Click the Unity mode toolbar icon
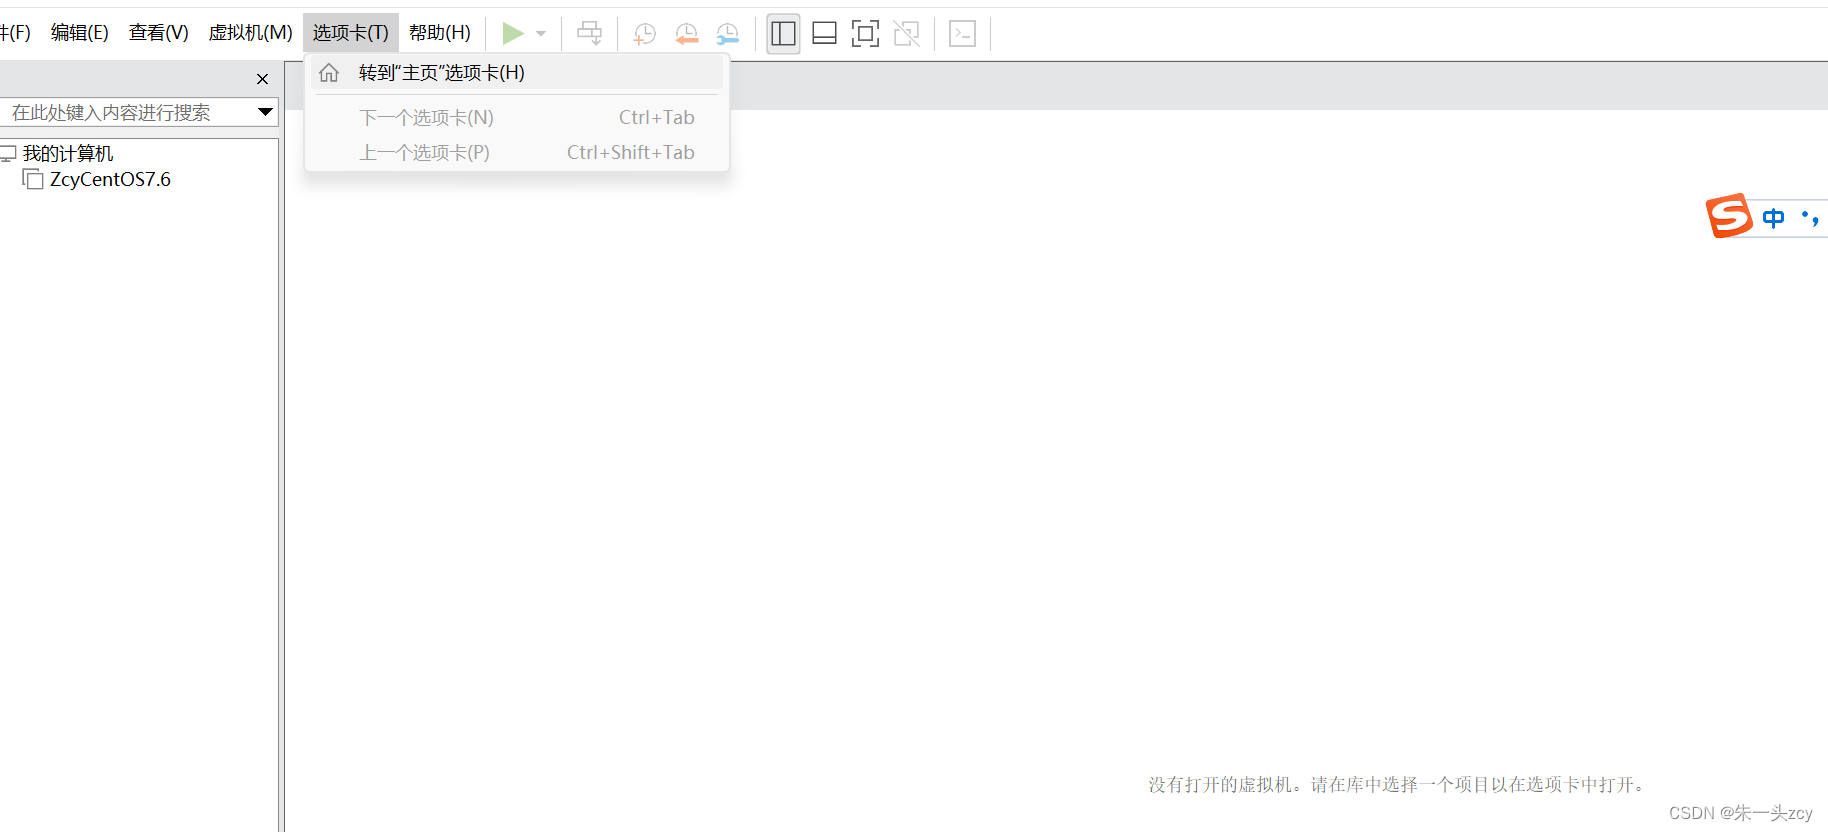This screenshot has height=832, width=1828. click(x=907, y=33)
